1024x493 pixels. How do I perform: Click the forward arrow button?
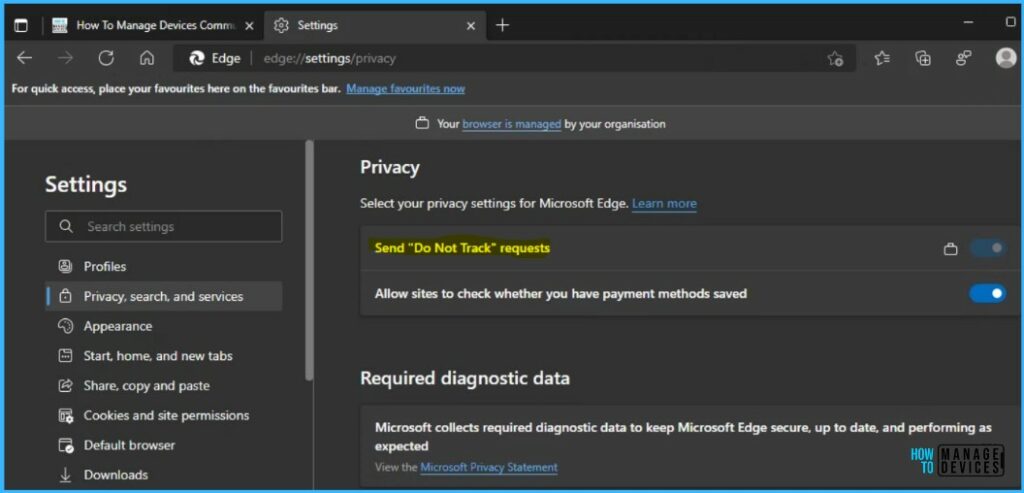(x=65, y=58)
